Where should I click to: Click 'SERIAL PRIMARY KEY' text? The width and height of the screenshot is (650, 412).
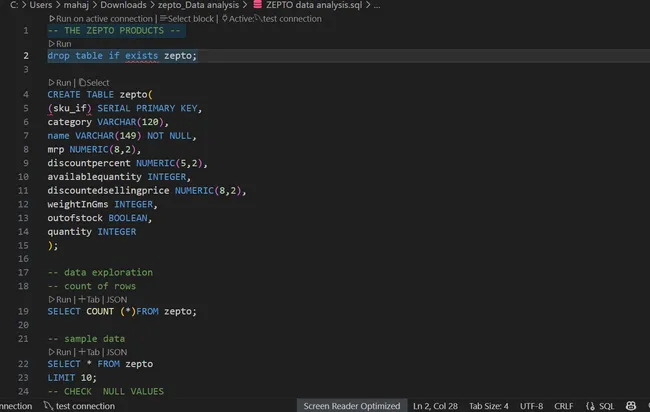[147, 108]
